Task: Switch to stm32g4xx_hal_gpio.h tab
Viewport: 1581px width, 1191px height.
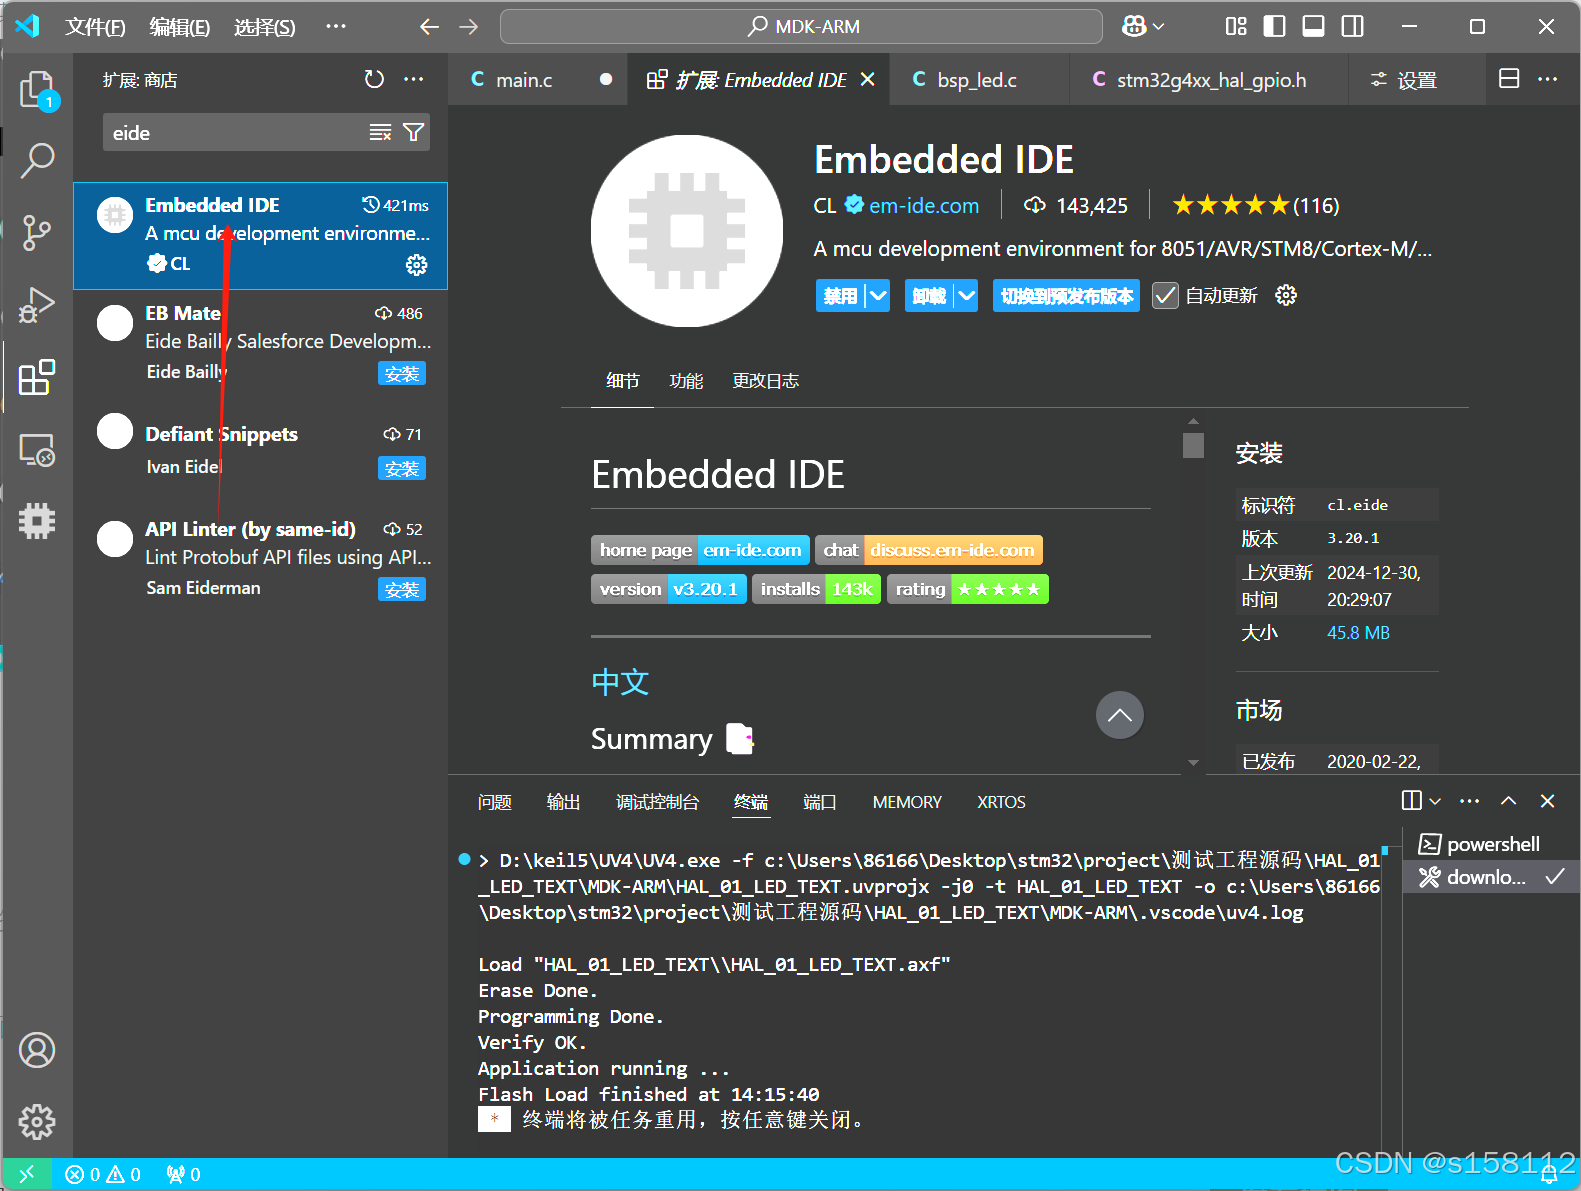Action: click(x=1211, y=80)
